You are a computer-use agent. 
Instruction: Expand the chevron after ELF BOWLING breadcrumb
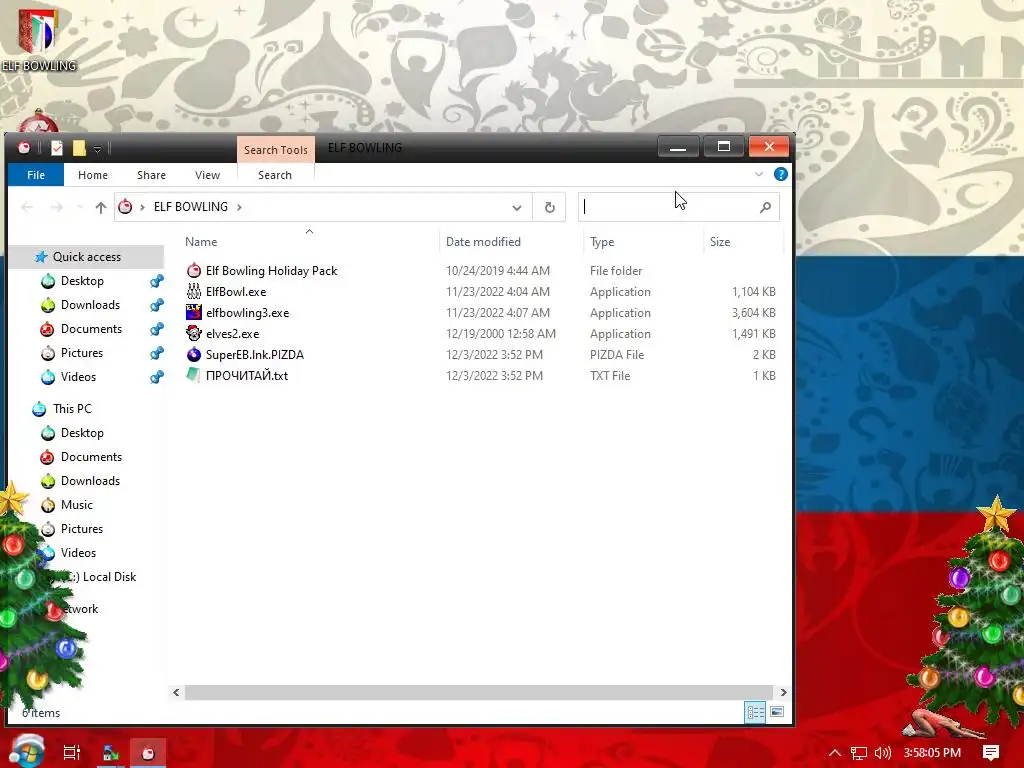(x=239, y=207)
